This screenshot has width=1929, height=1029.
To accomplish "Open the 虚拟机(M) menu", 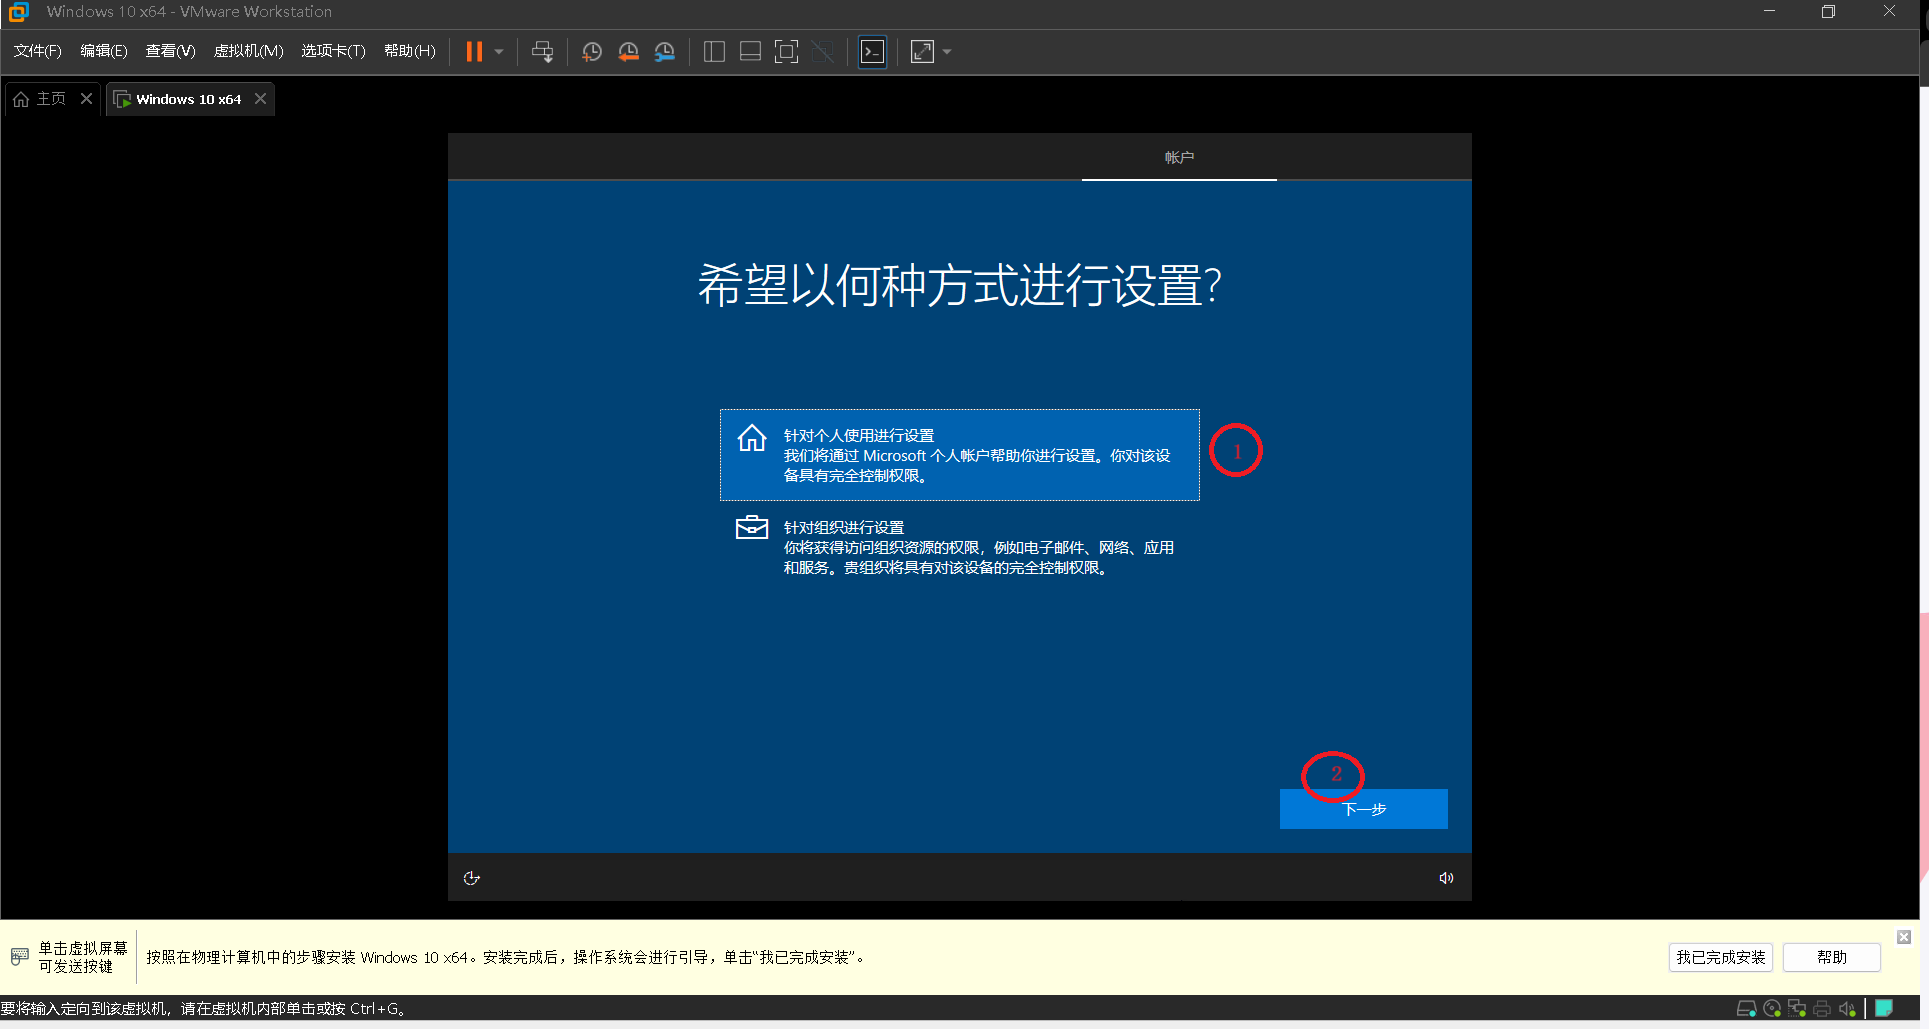I will click(x=249, y=51).
